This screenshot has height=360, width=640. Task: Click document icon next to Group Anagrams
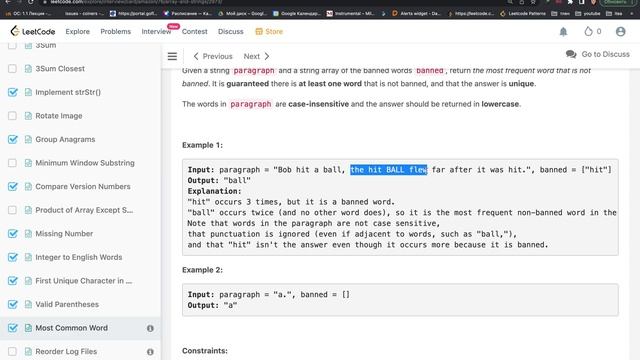point(28,140)
